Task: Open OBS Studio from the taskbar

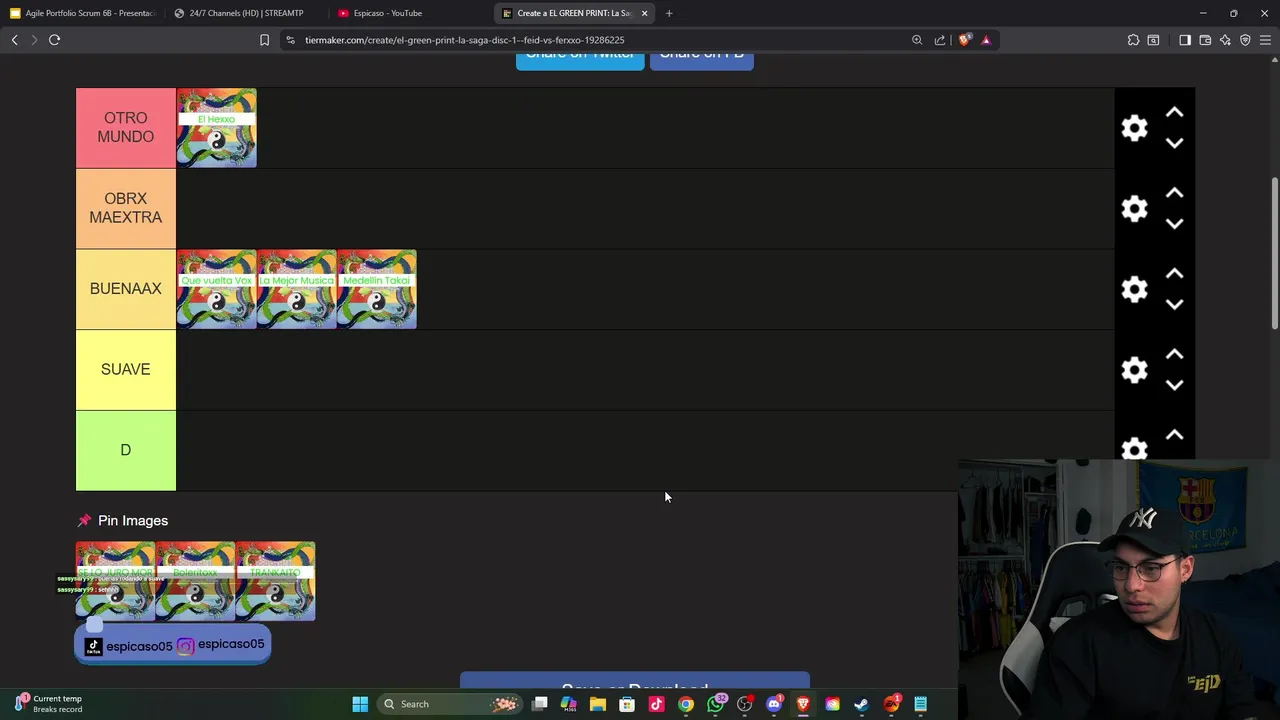Action: pos(744,704)
